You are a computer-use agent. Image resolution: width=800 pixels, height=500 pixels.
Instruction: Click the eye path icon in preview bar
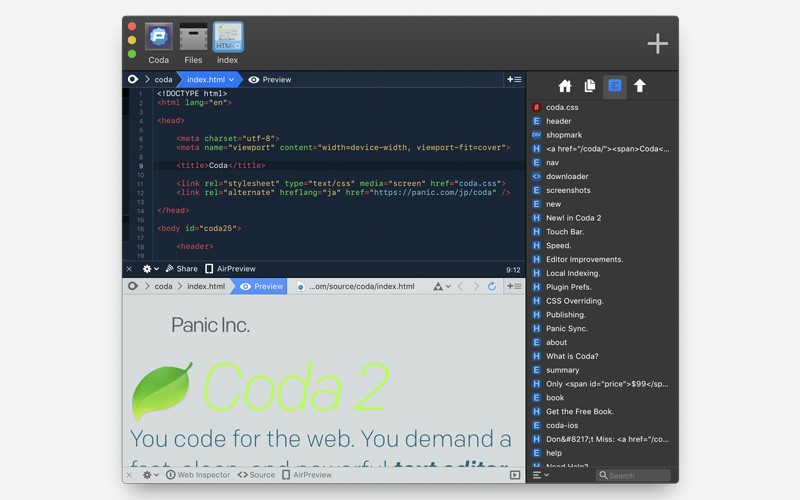pyautogui.click(x=133, y=286)
